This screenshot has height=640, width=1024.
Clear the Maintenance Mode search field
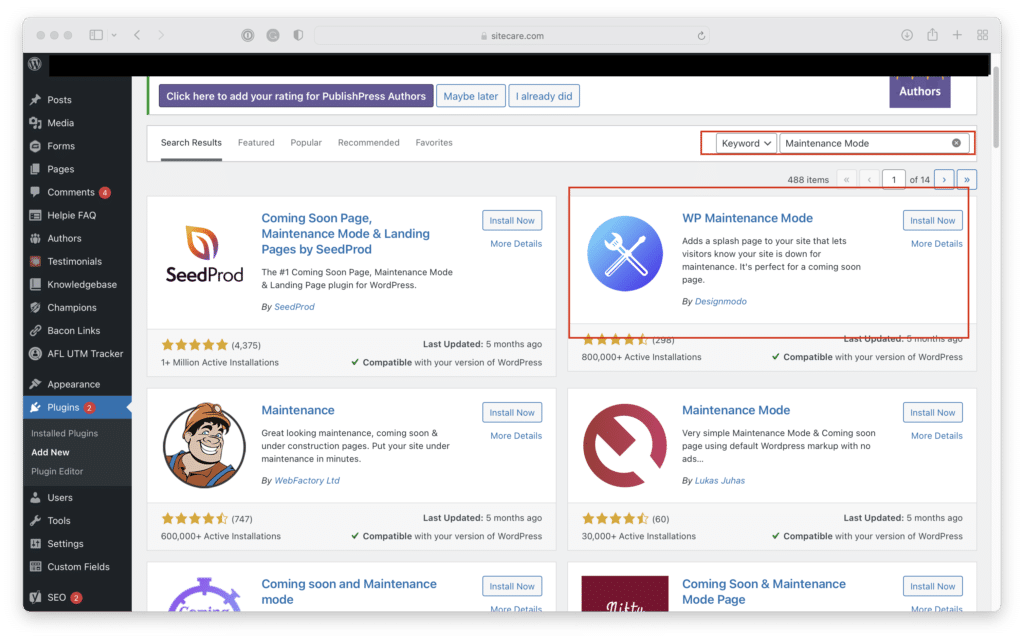(x=956, y=143)
